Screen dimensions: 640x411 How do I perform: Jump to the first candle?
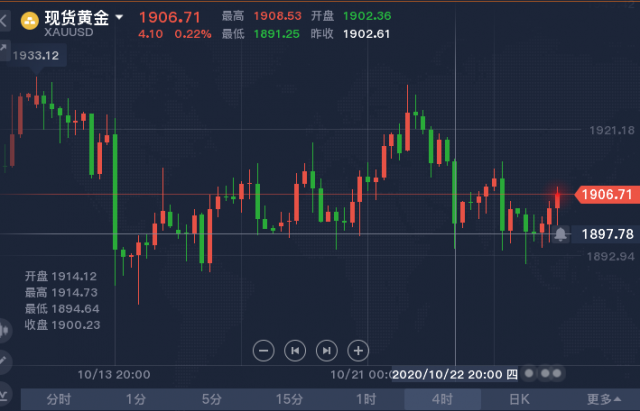click(x=295, y=351)
